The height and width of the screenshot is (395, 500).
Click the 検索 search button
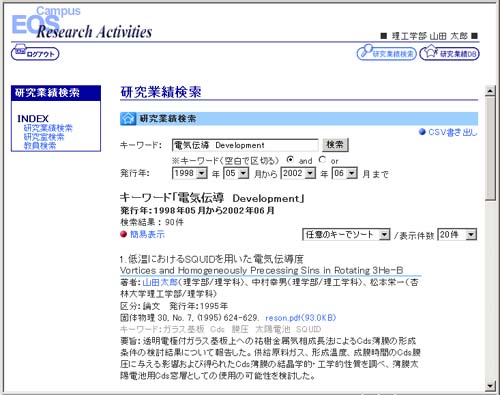(335, 145)
